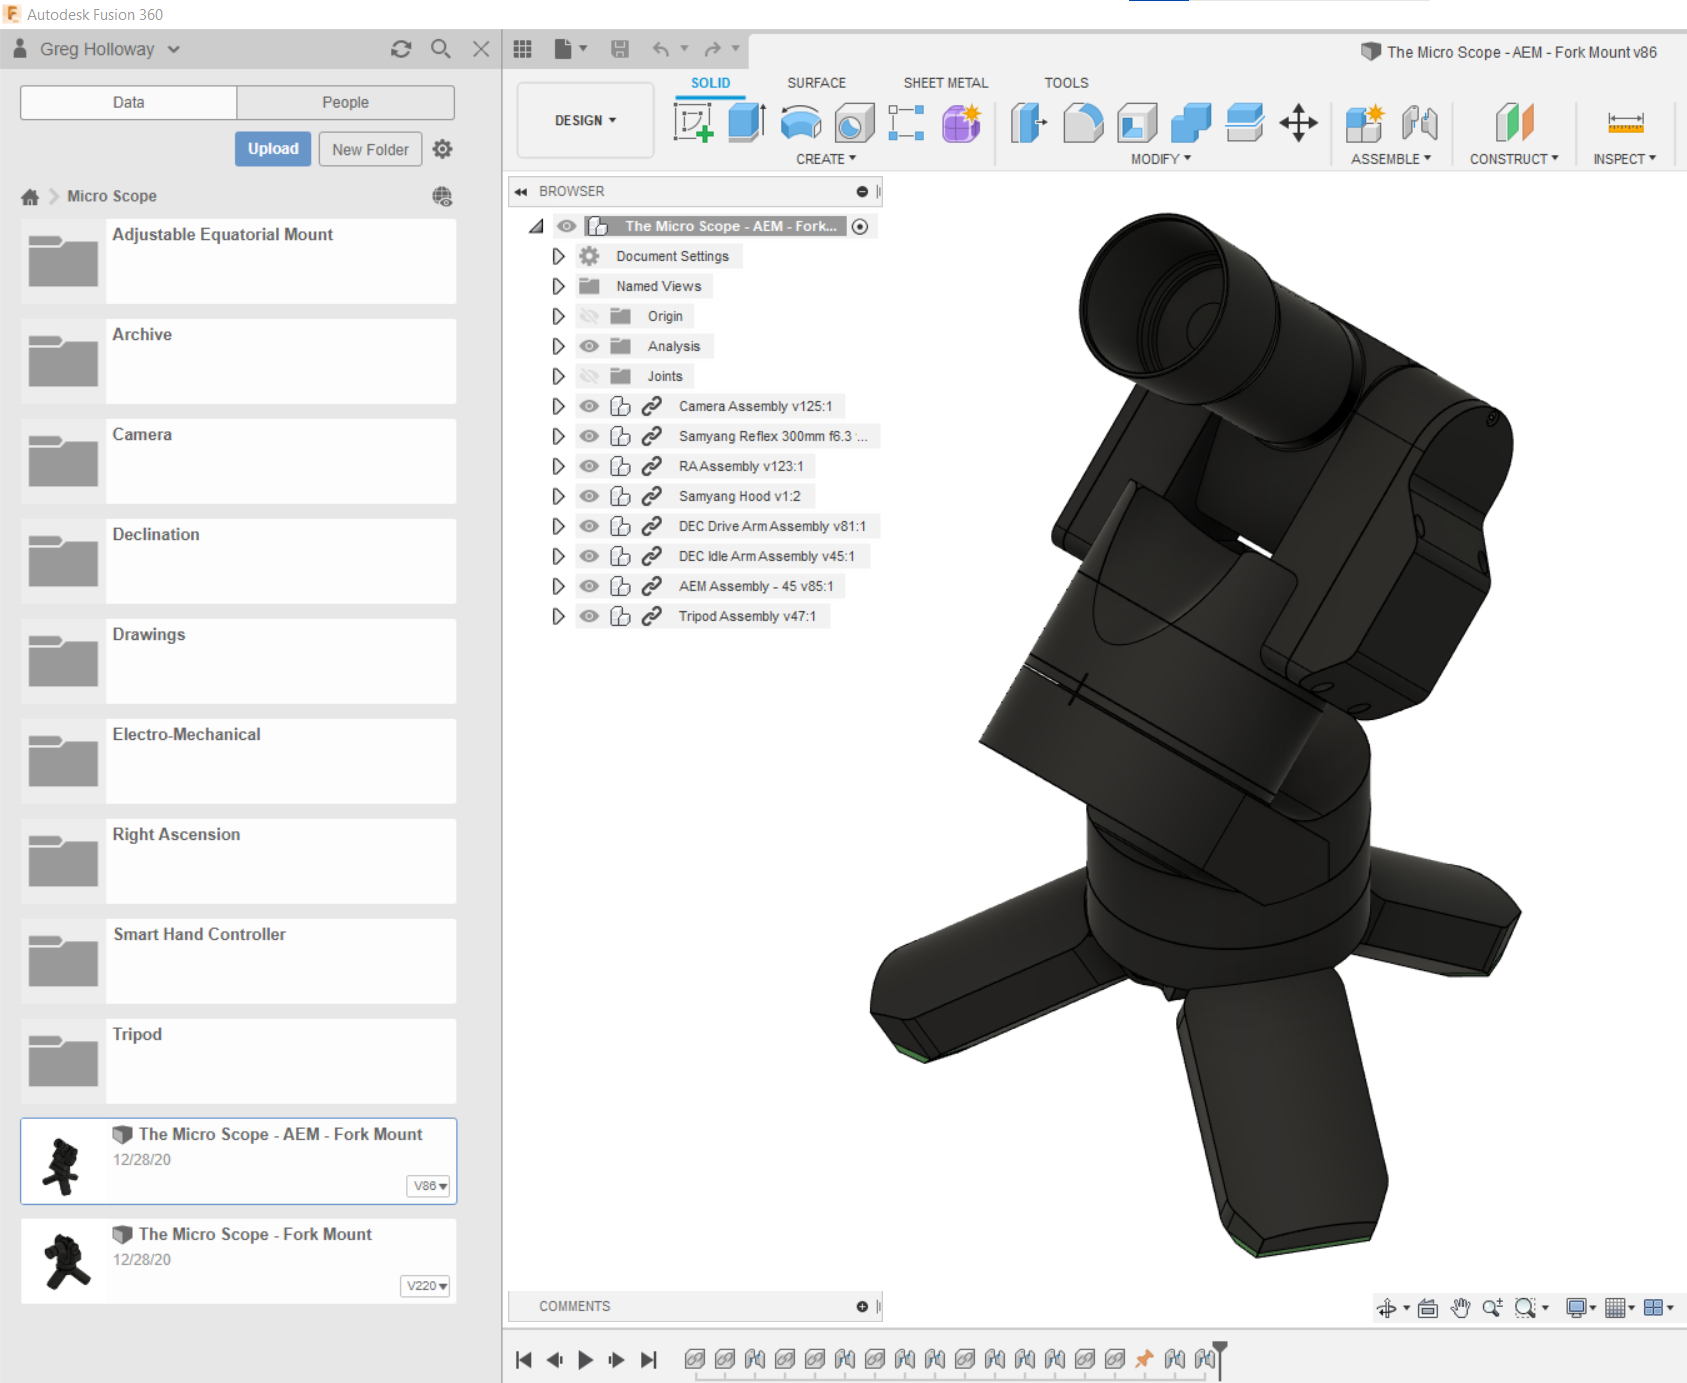Select the Fillet tool in Modify
The width and height of the screenshot is (1687, 1383).
[x=1082, y=122]
